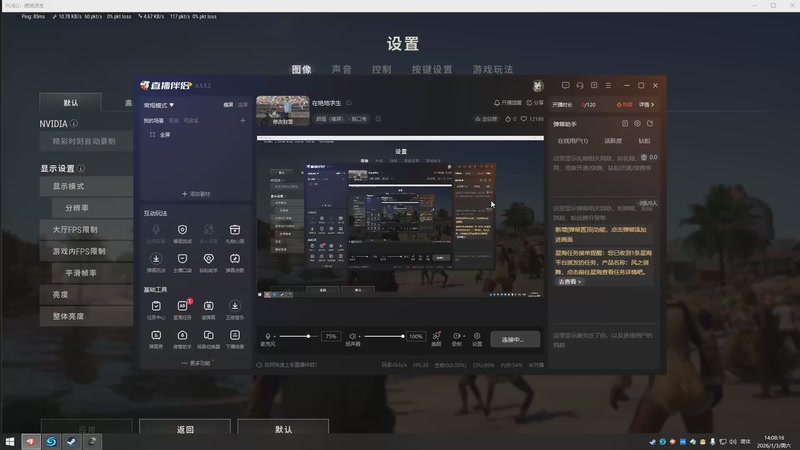Click 开播提醒 bell button
This screenshot has height=450, width=800.
tap(508, 103)
